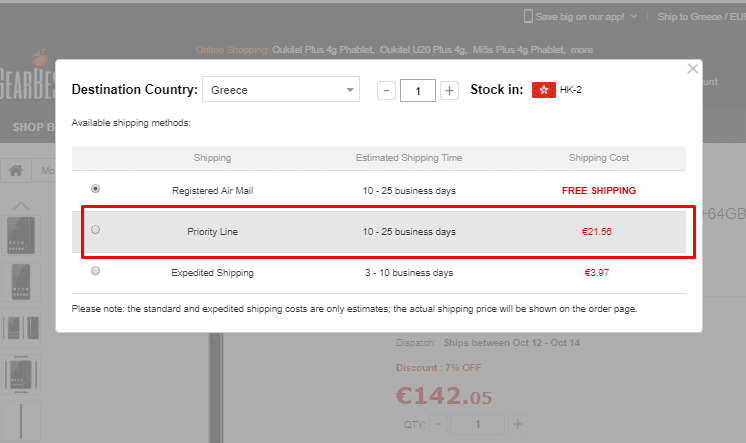This screenshot has height=443, width=746.
Task: Click the minus button next to QTY
Action: pyautogui.click(x=438, y=424)
